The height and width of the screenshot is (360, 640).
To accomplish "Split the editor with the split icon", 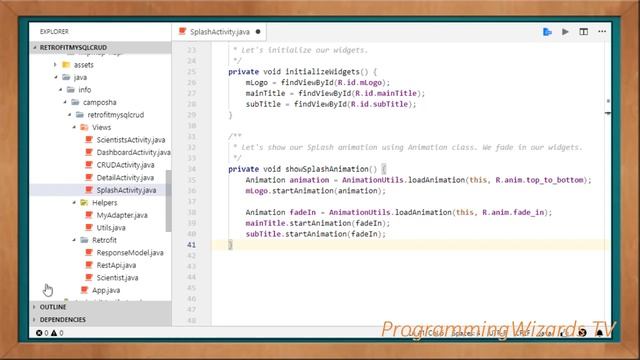I will tap(584, 31).
